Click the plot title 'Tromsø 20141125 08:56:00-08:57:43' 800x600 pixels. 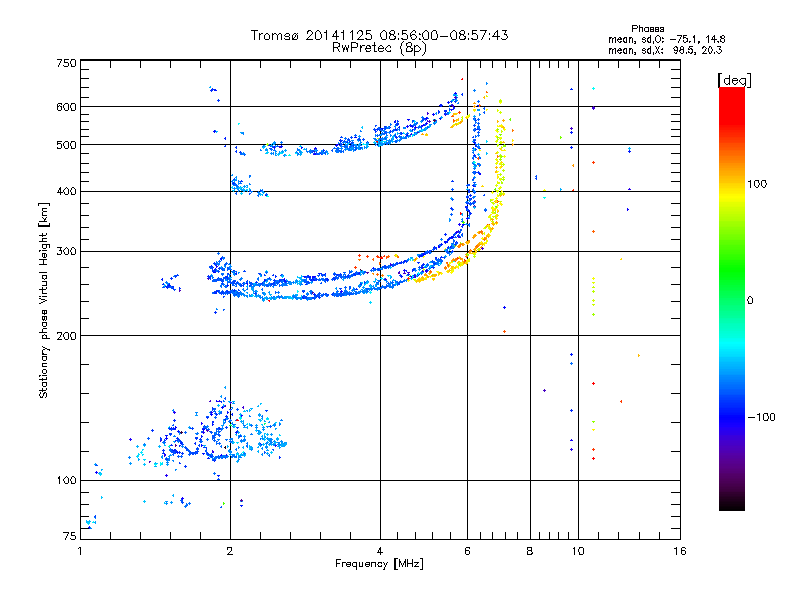click(x=379, y=35)
